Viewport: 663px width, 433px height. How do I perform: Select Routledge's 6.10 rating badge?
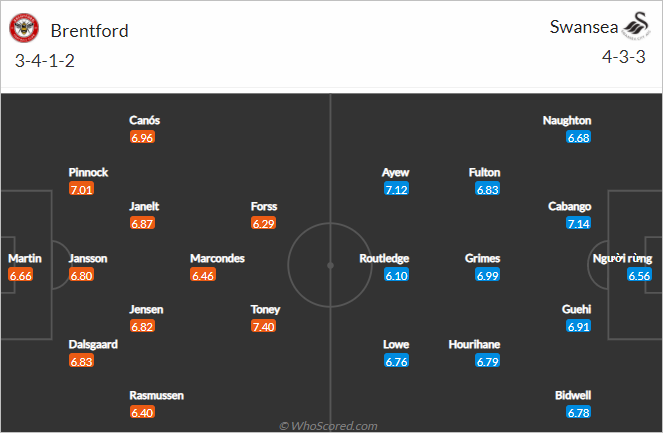[396, 275]
